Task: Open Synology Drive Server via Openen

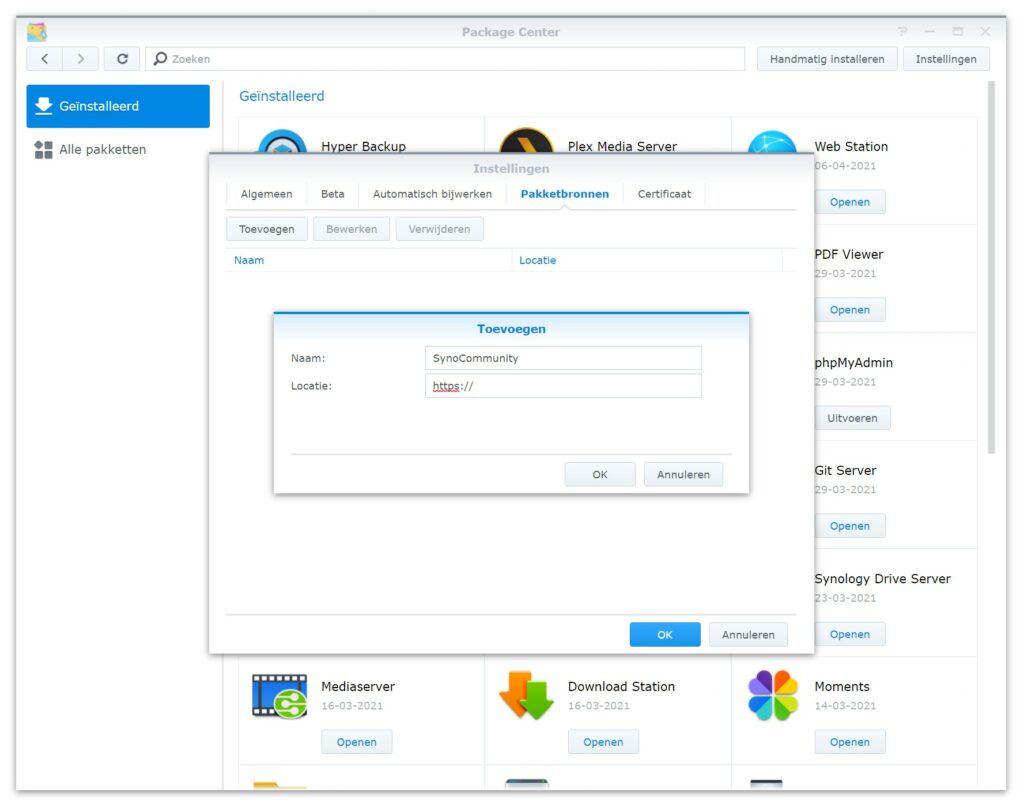Action: 850,635
